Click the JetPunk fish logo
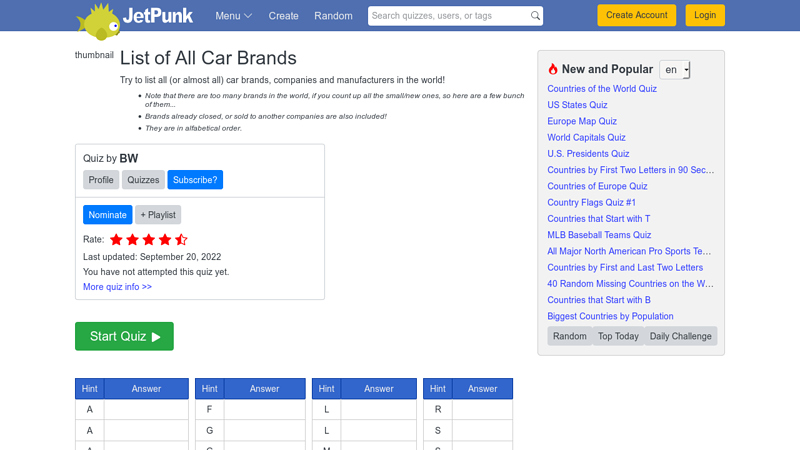The height and width of the screenshot is (450, 800). (98, 22)
